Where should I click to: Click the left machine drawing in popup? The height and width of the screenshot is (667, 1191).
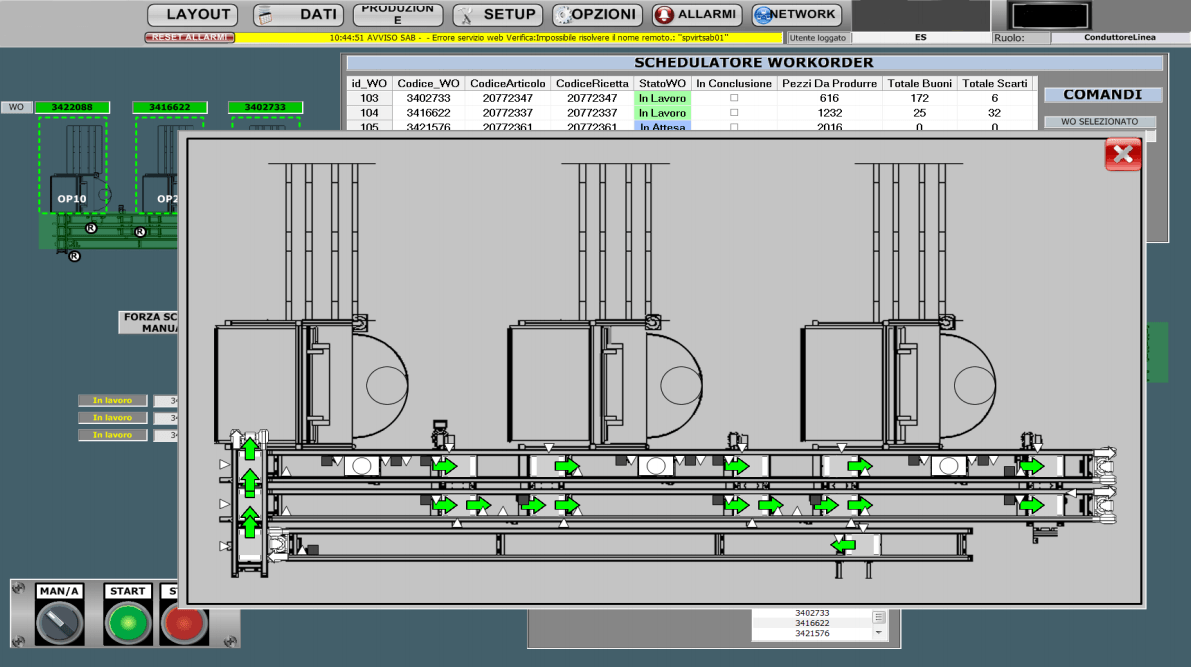click(311, 382)
